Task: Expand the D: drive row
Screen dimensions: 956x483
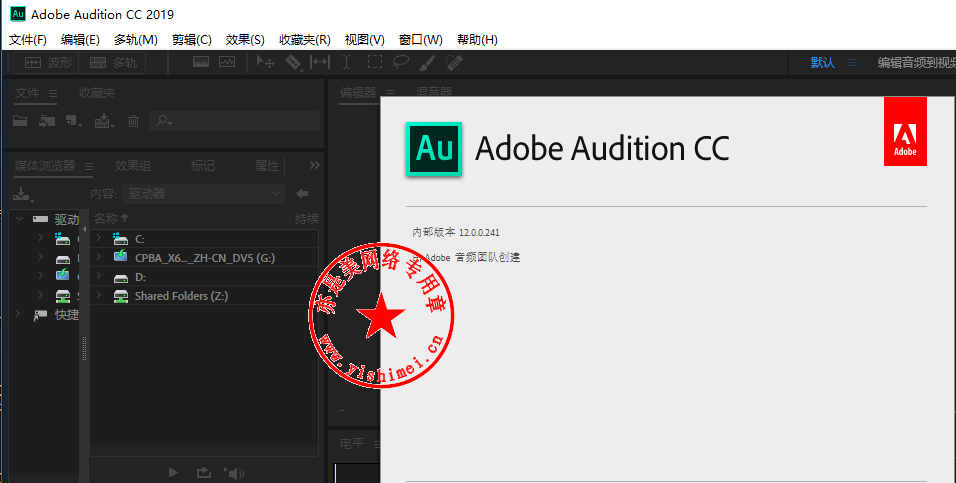Action: tap(98, 277)
